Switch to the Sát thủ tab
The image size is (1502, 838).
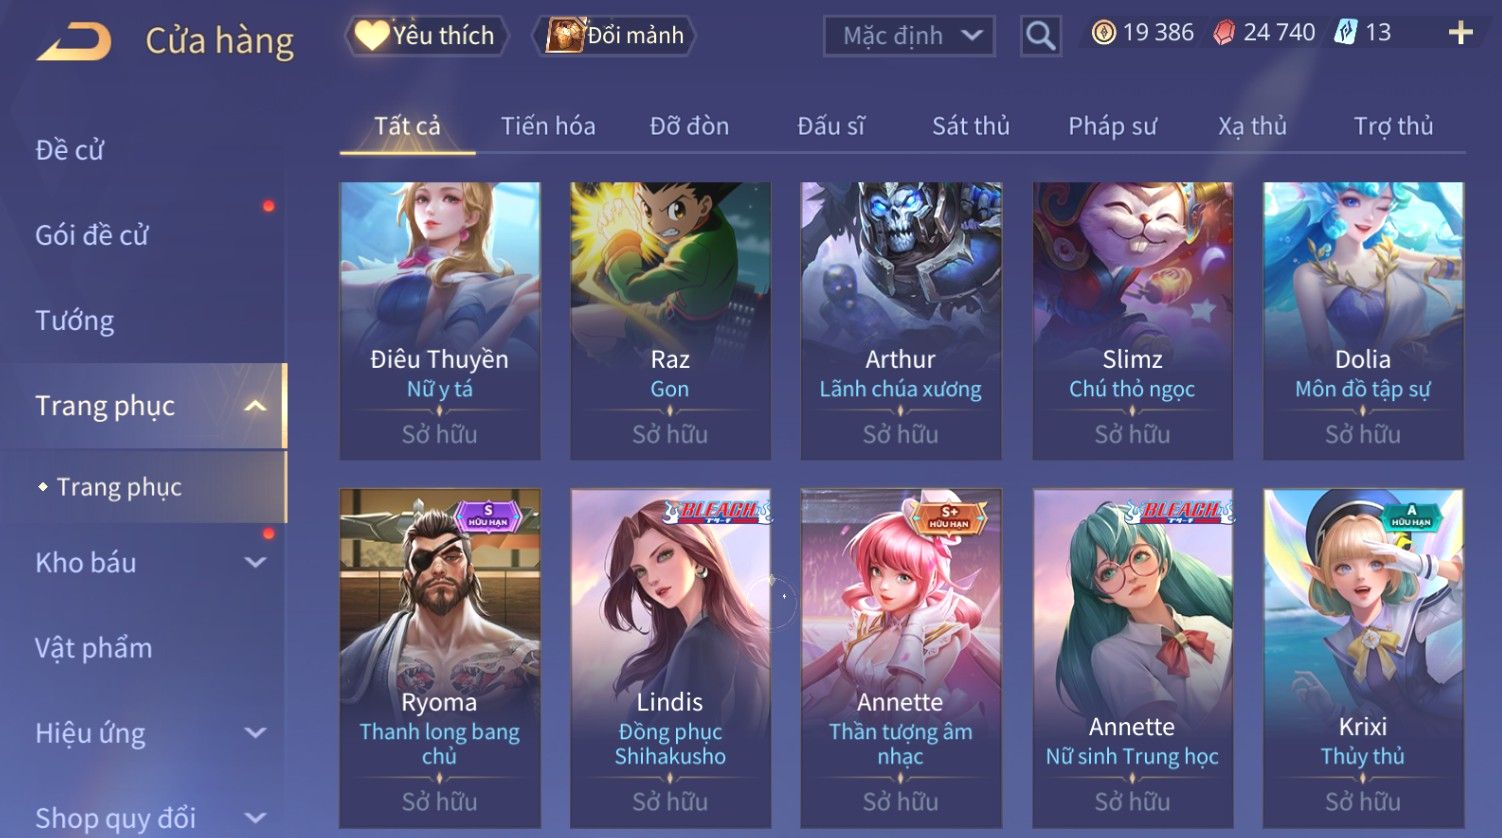[971, 126]
